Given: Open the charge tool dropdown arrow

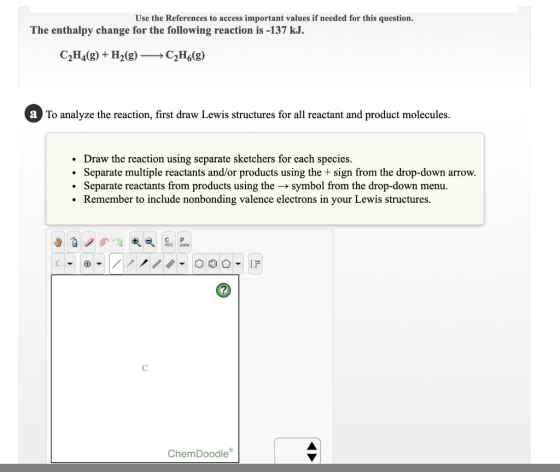Looking at the screenshot, I should (99, 264).
